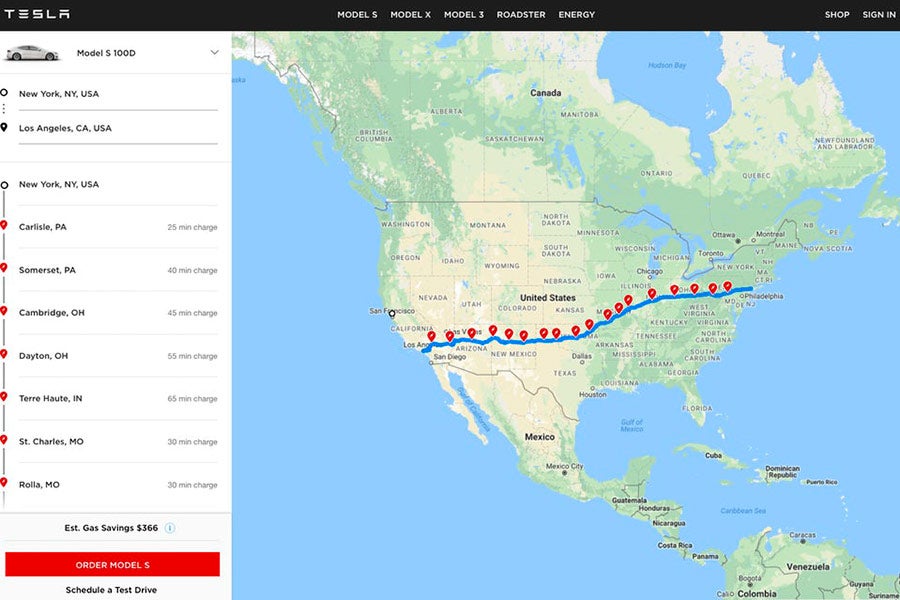Expand the Model S 100D vehicle dropdown
The image size is (900, 600).
tap(214, 52)
